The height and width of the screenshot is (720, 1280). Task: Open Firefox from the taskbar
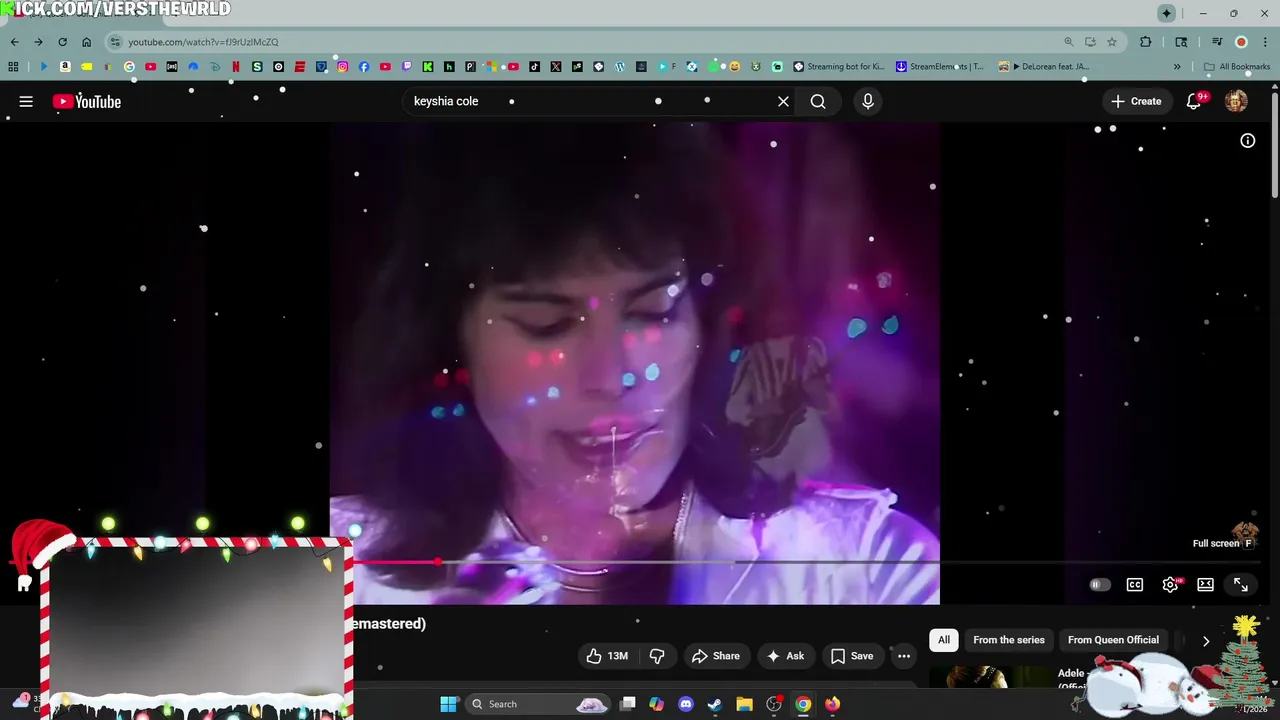[832, 704]
